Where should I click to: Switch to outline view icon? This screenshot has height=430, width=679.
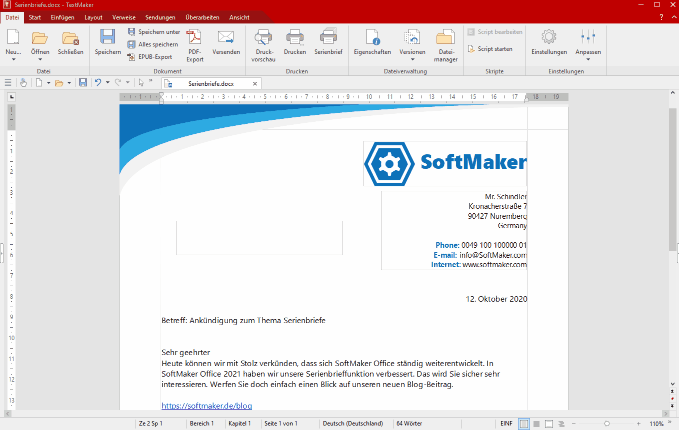pyautogui.click(x=561, y=424)
